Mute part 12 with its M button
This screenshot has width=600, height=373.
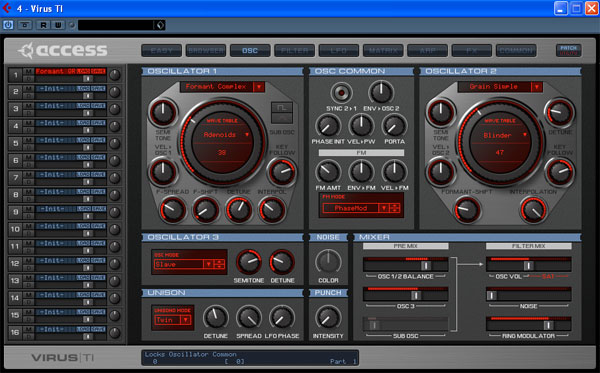point(28,261)
